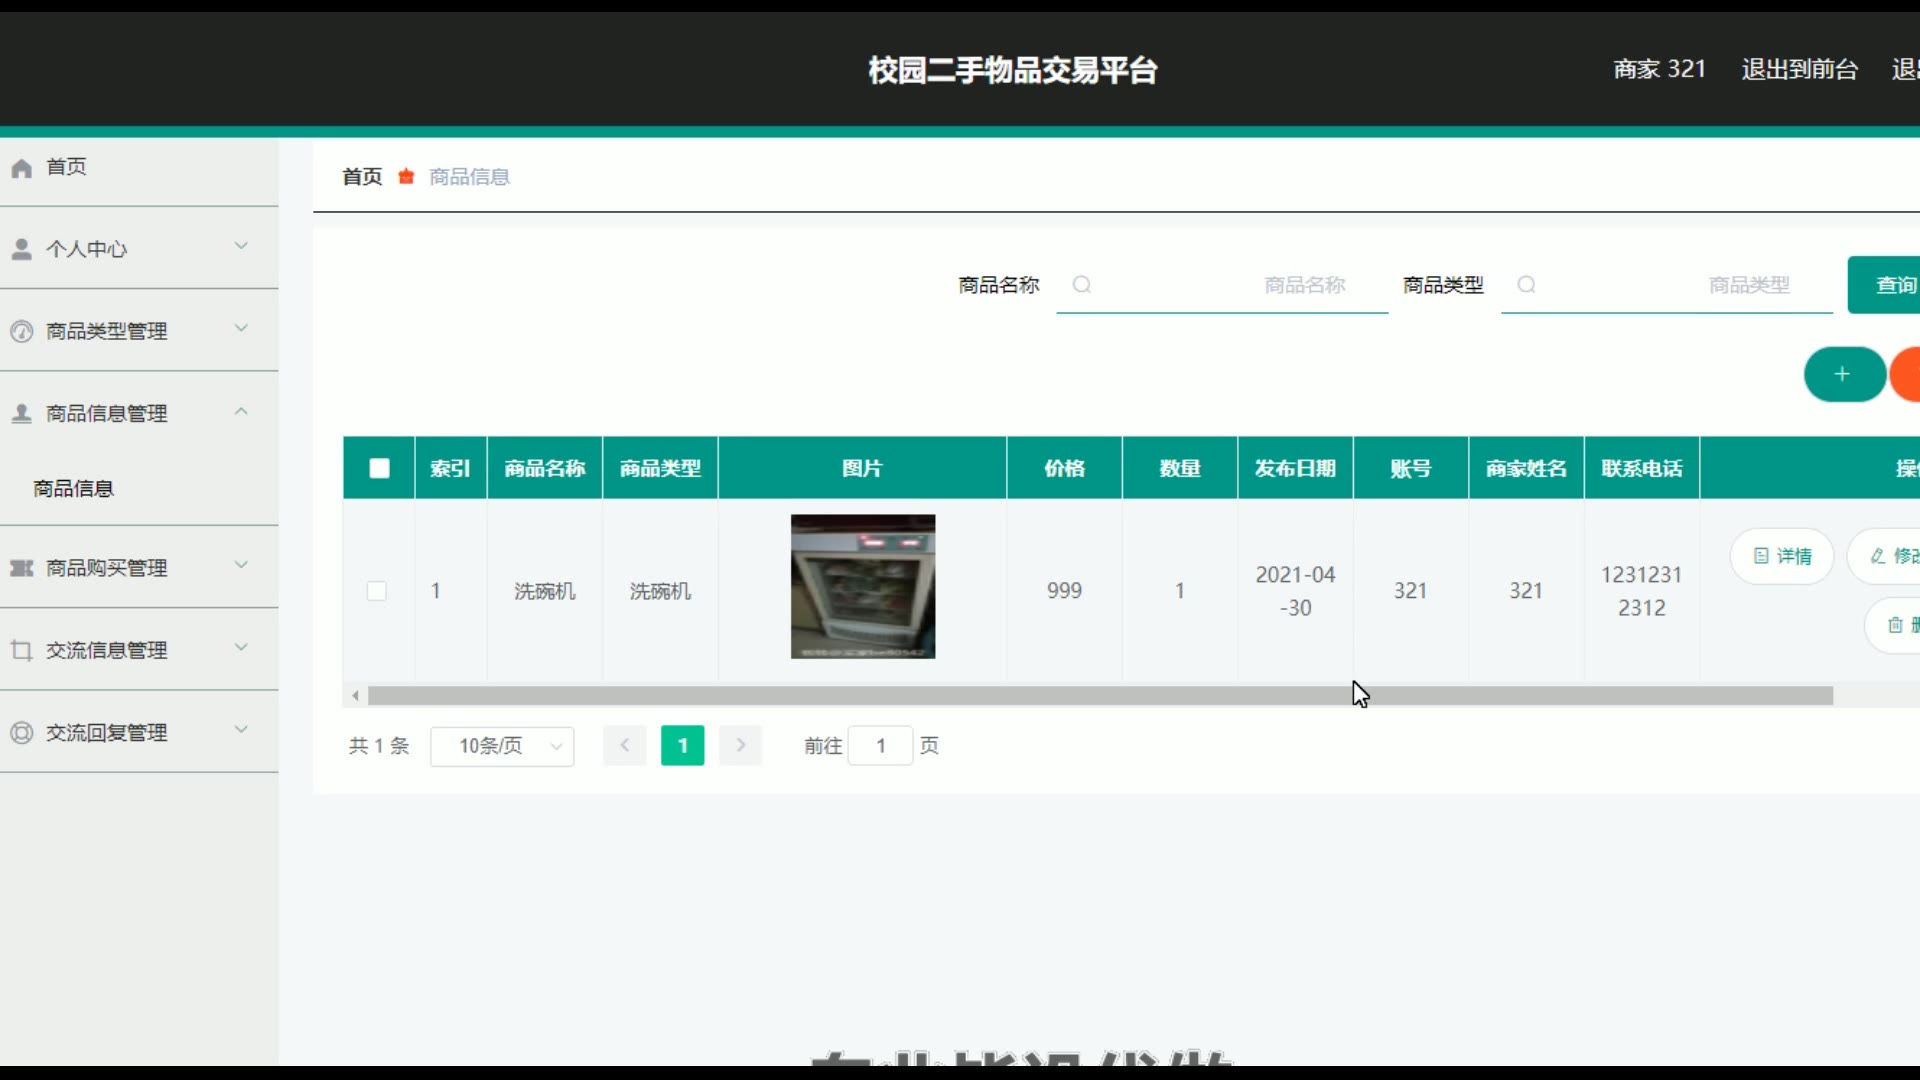Expand the 个人中心 menu chevron
Viewport: 1920px width, 1080px height.
(241, 247)
